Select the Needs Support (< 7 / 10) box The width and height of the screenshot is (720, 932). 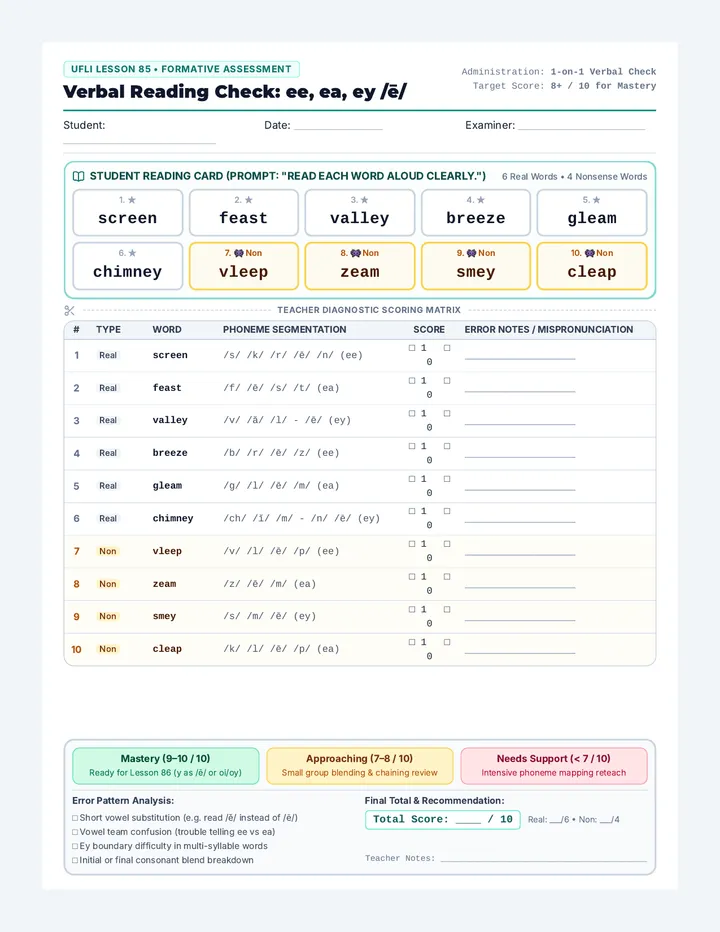coord(554,766)
